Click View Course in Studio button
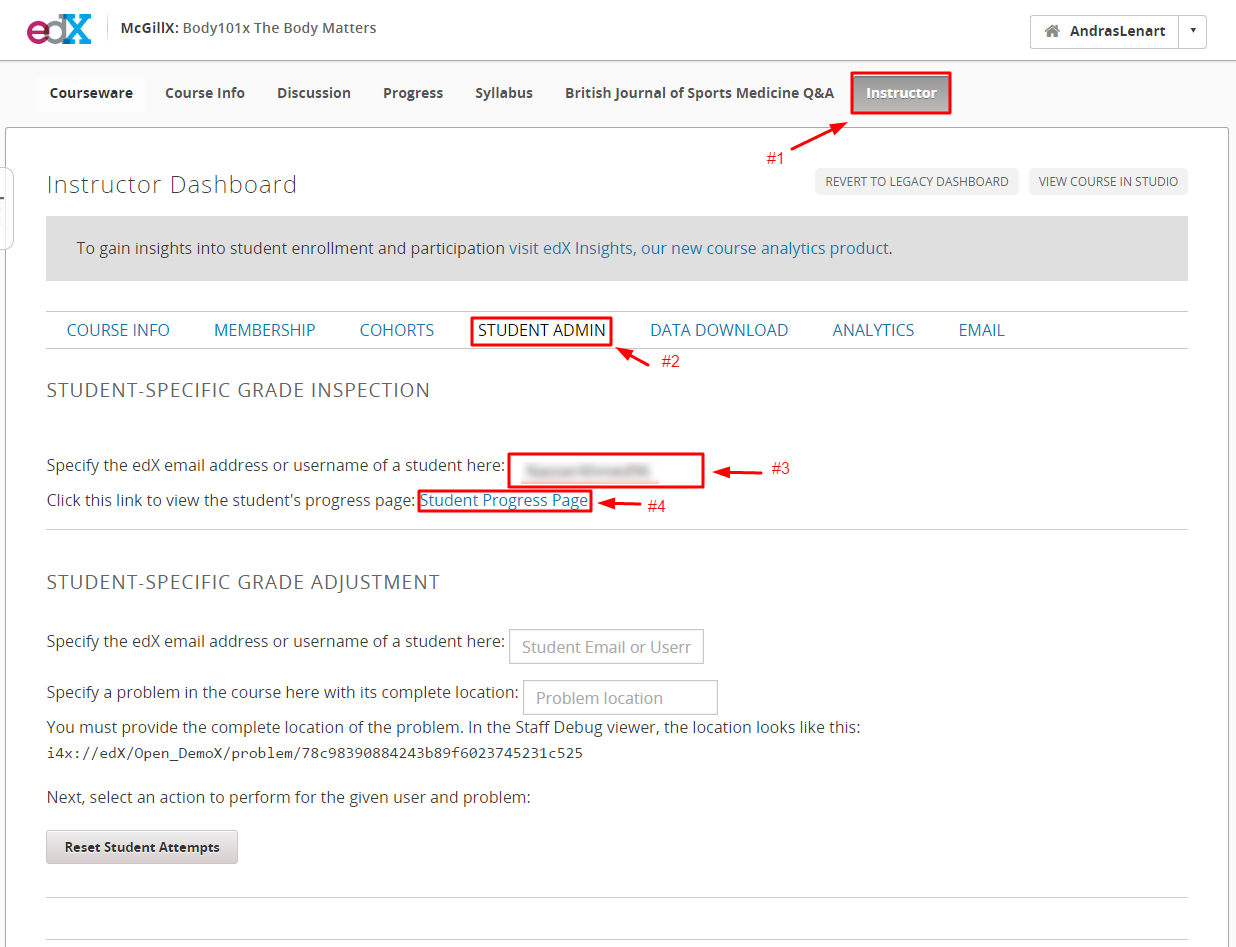The height and width of the screenshot is (947, 1236). pyautogui.click(x=1108, y=182)
